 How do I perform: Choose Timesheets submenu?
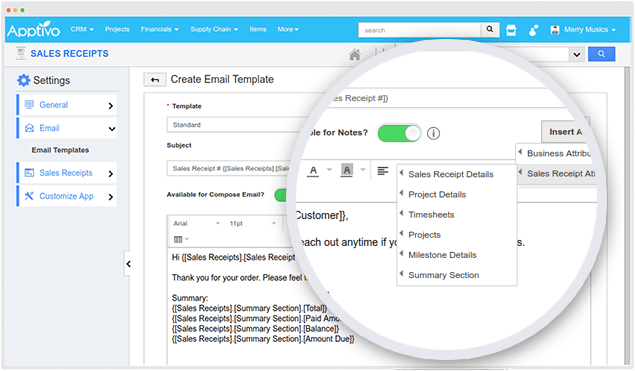457,215
